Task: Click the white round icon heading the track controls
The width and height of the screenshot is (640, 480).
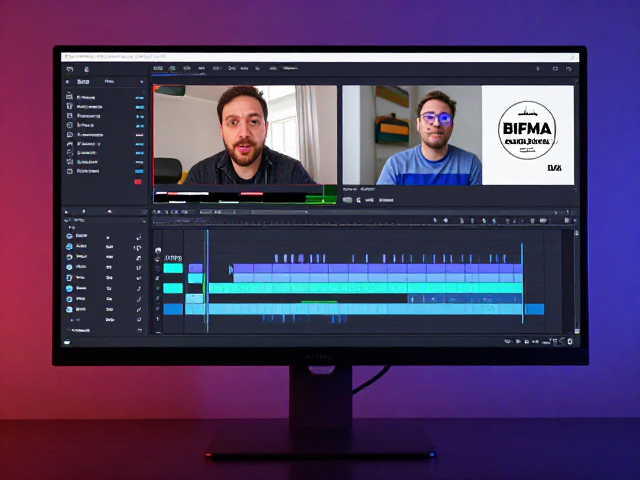Action: click(x=158, y=250)
